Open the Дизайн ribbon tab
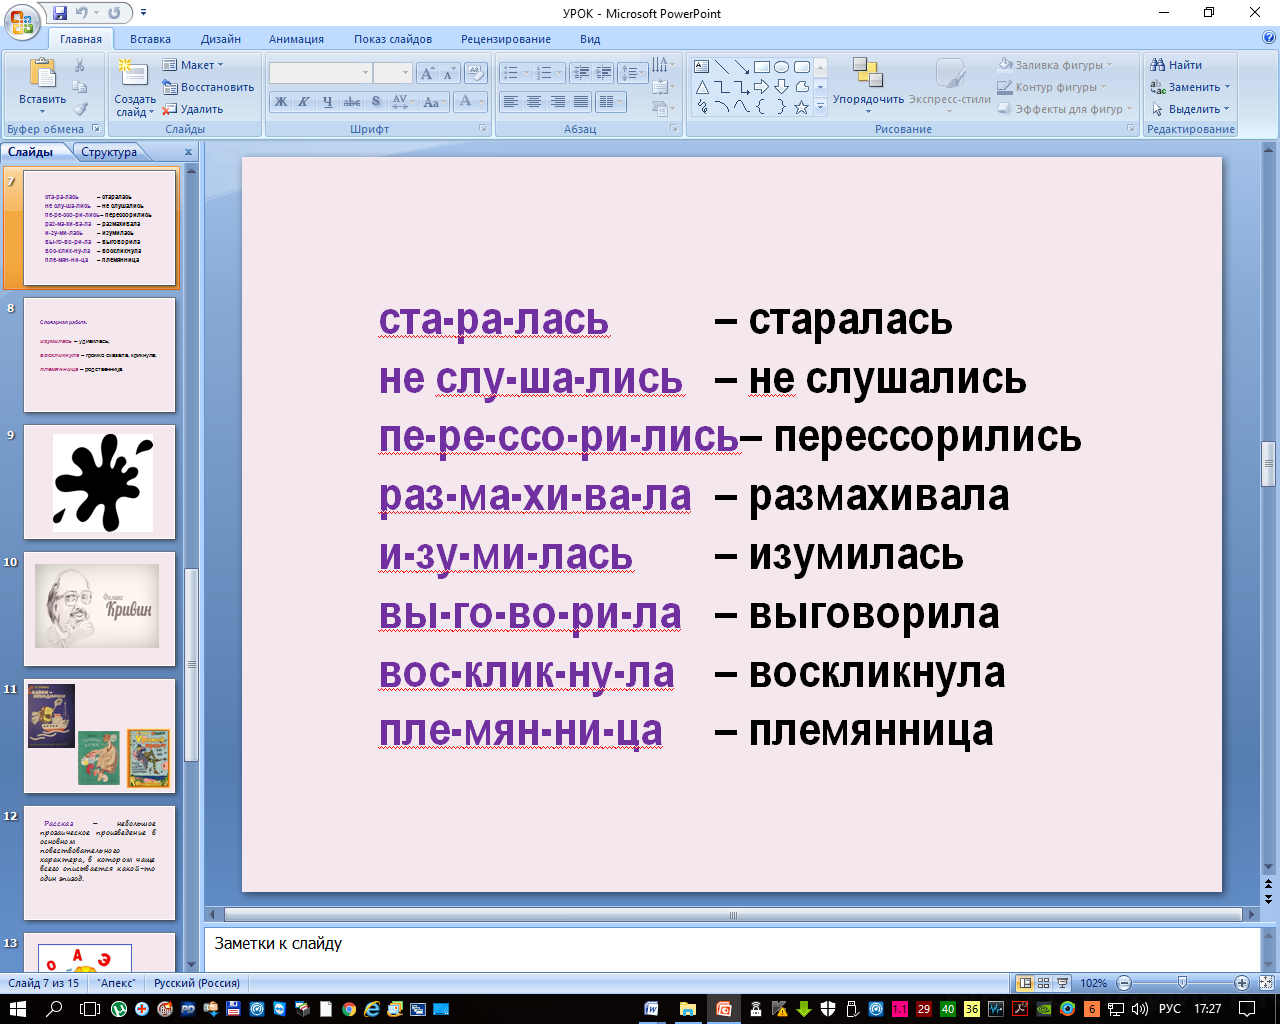 coord(220,39)
